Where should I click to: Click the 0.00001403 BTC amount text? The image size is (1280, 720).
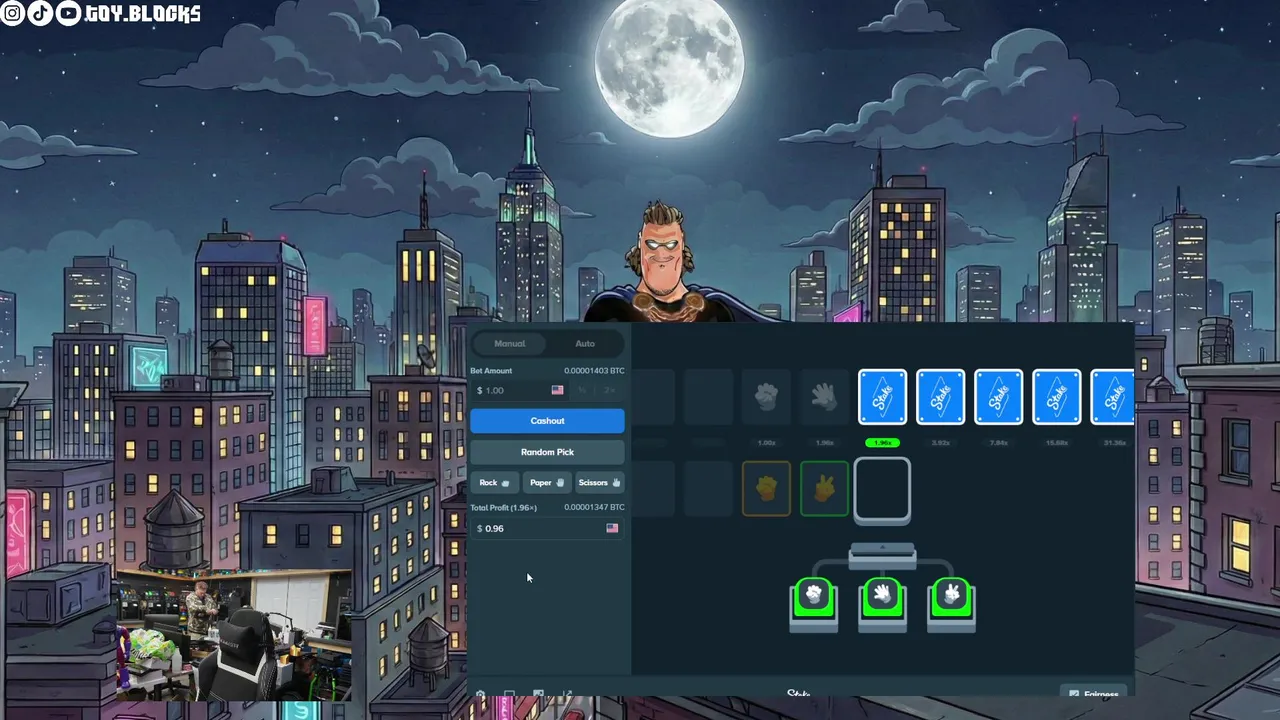tap(594, 371)
